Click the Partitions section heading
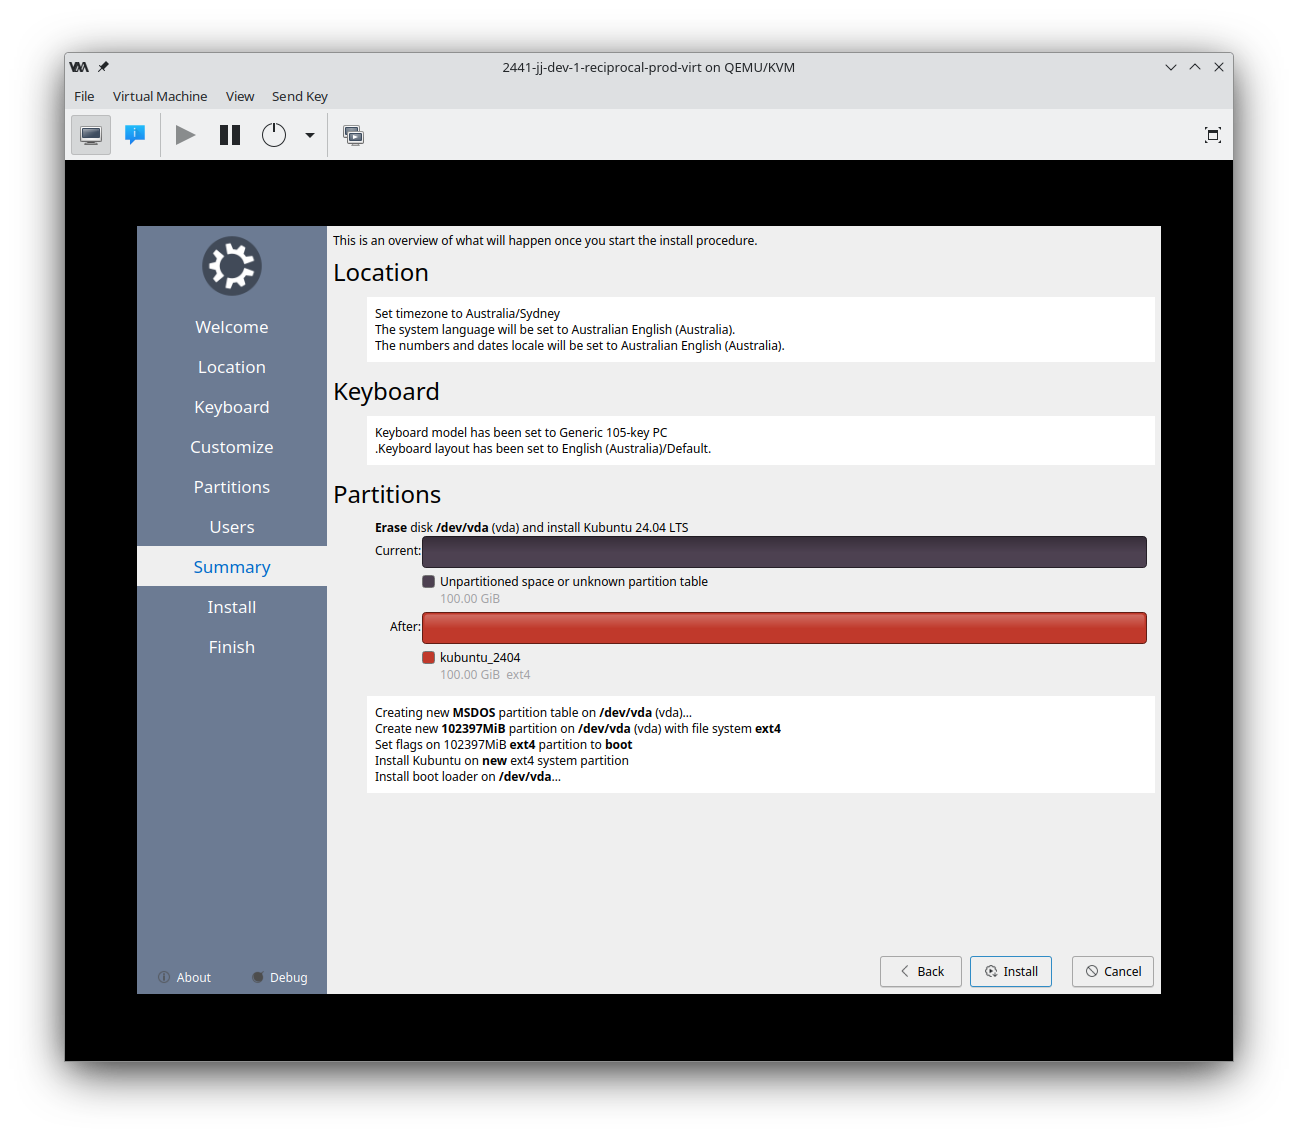 (x=387, y=495)
